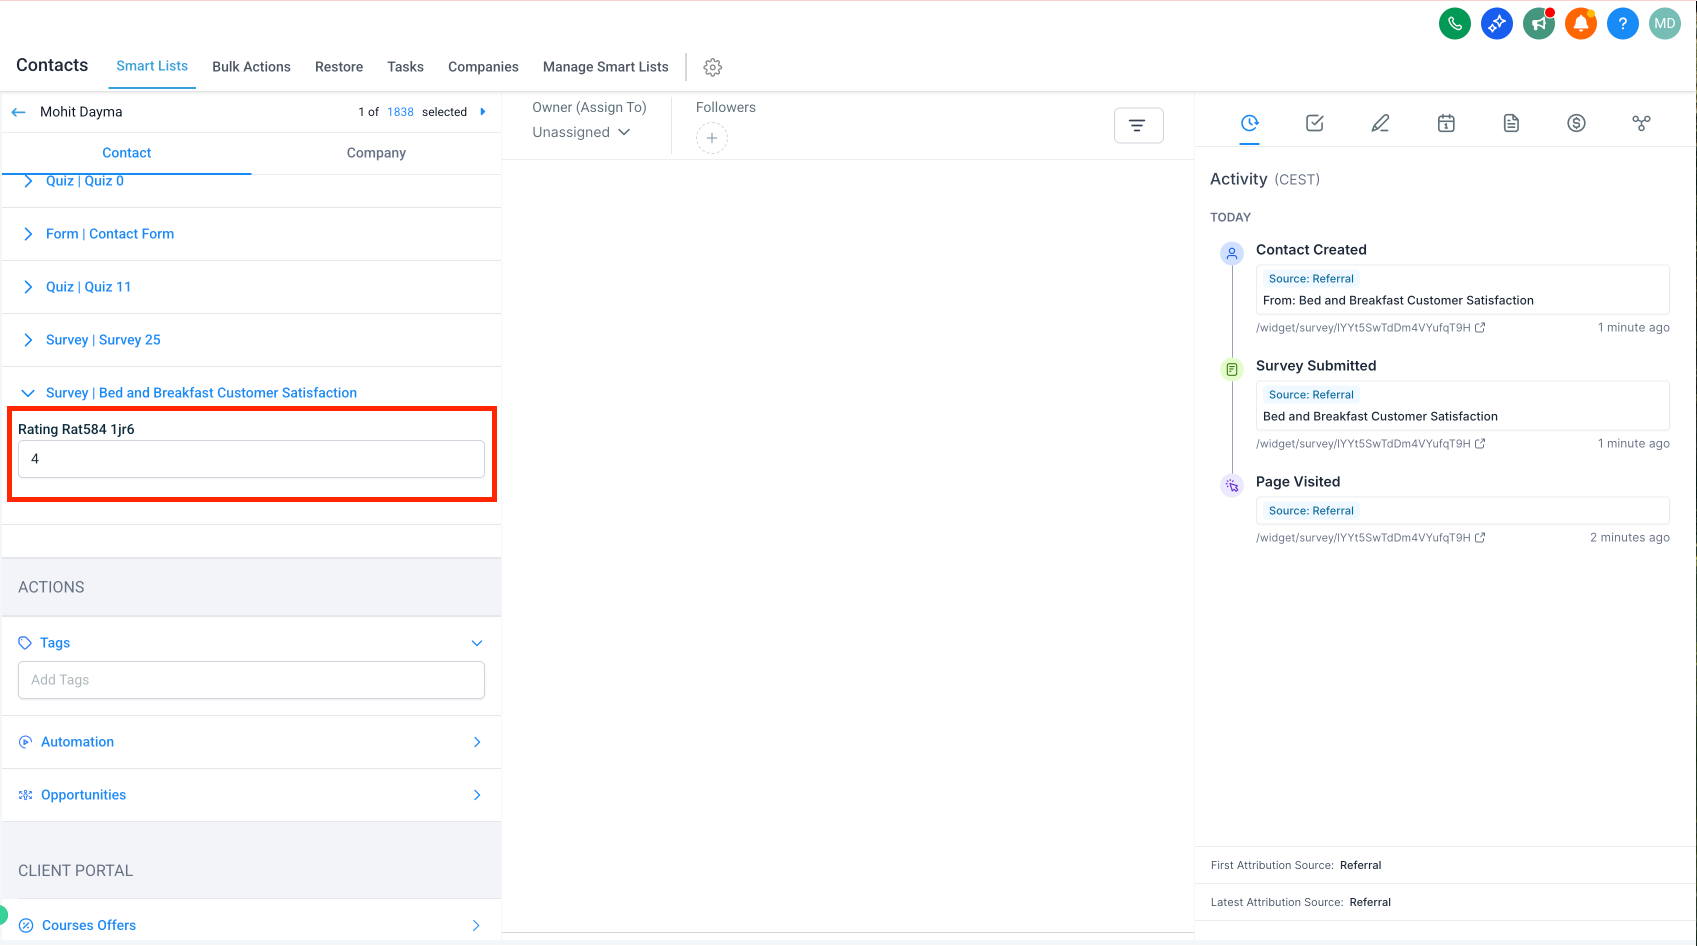The height and width of the screenshot is (946, 1697).
Task: Select the Activity clock tab icon
Action: point(1250,123)
